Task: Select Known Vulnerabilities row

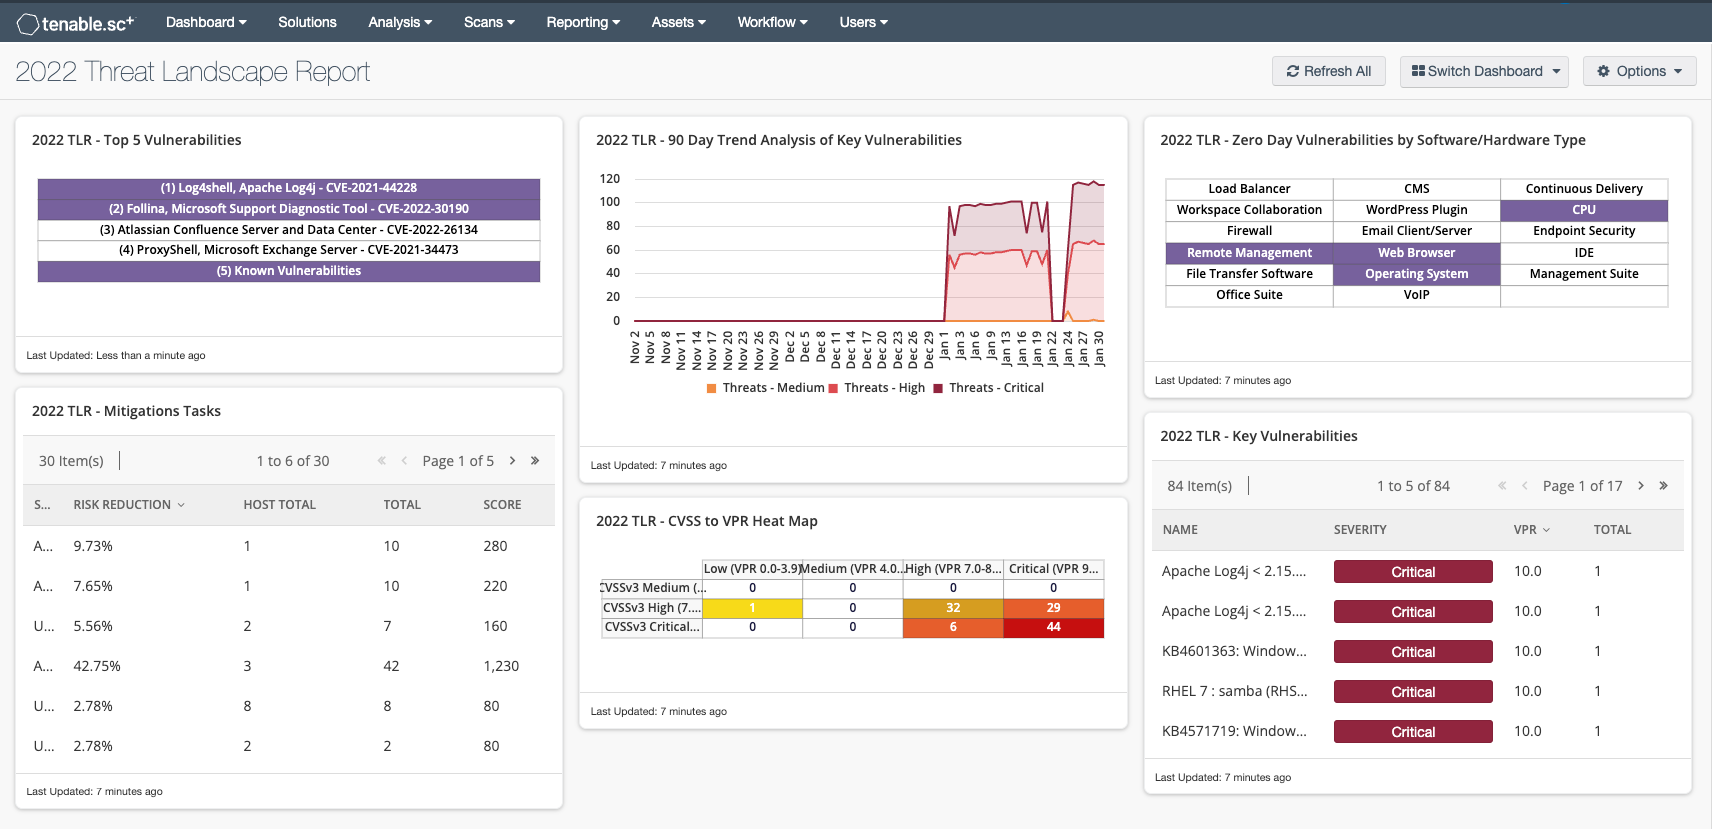Action: 289,271
